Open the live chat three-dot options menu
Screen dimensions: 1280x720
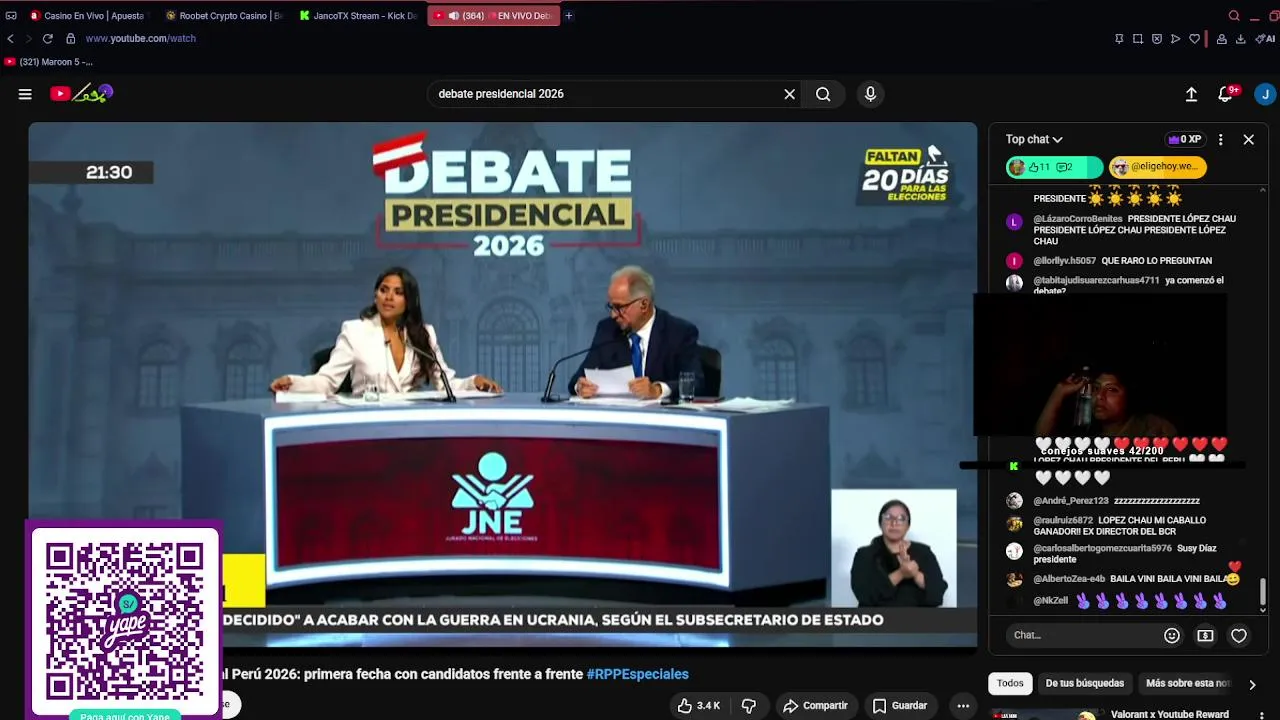coord(1220,140)
